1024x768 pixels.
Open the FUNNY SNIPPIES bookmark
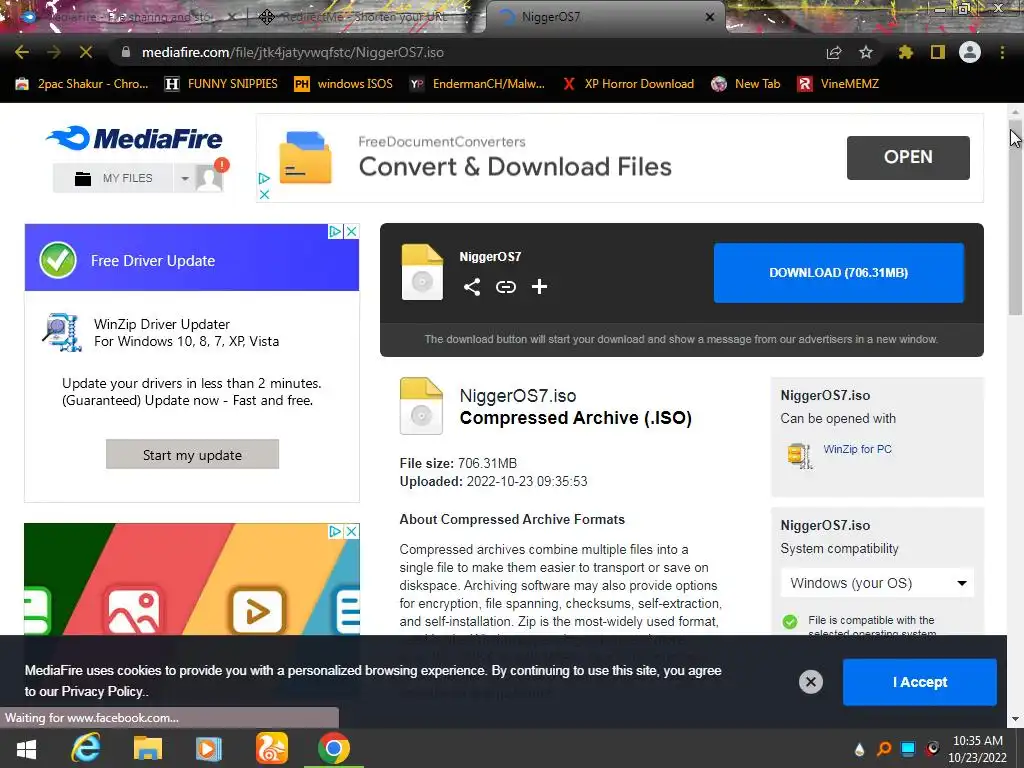click(x=221, y=84)
